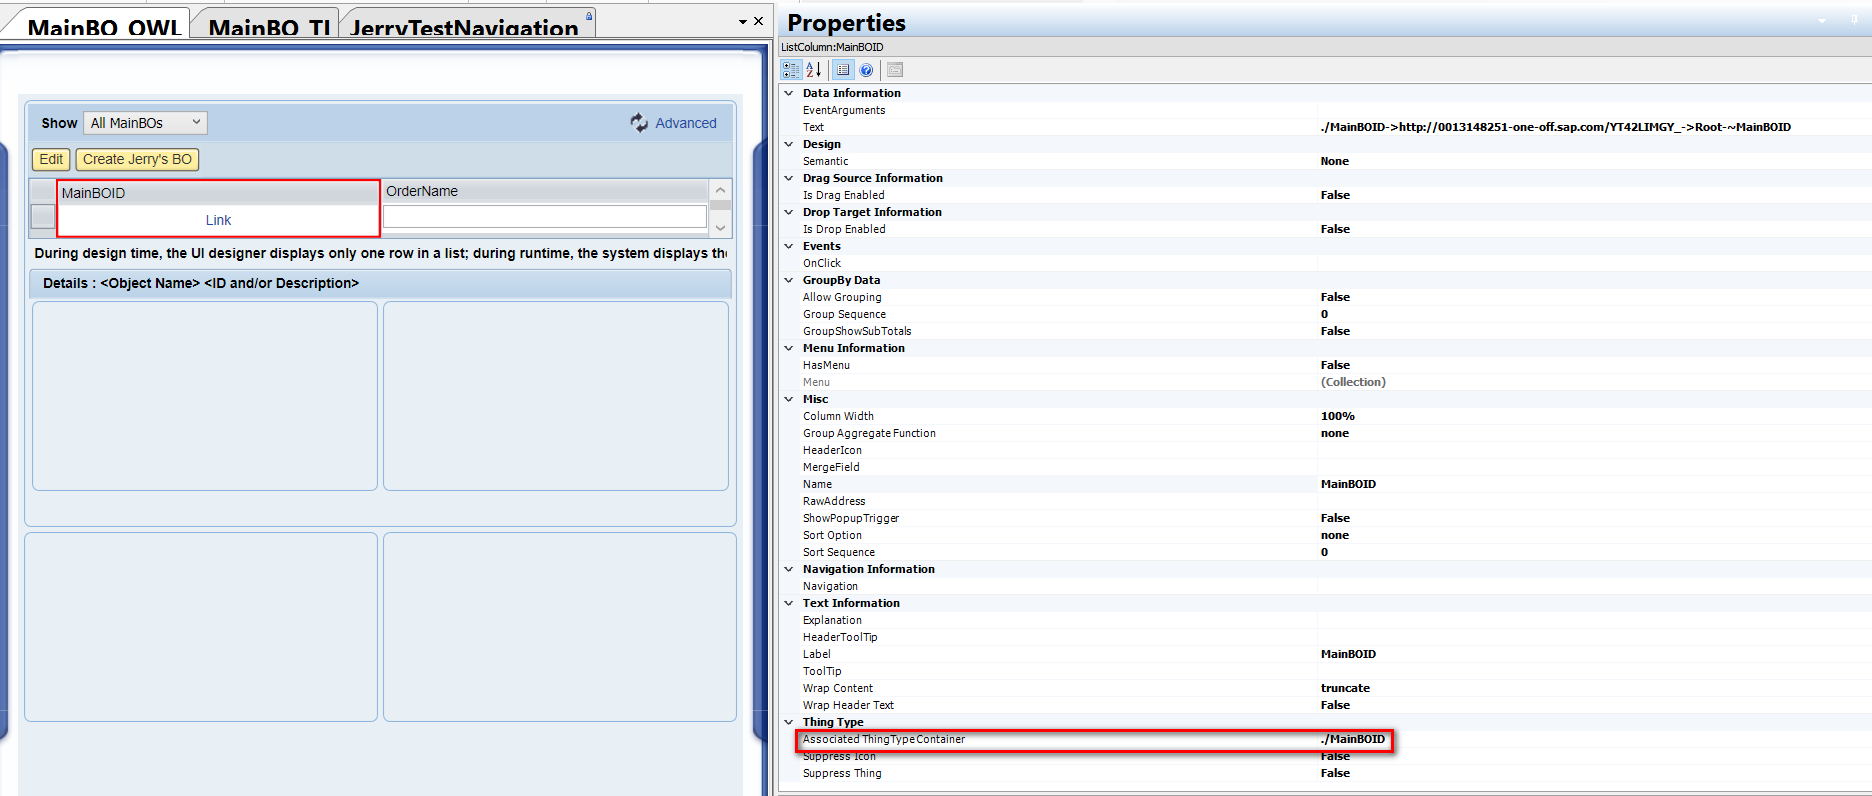Collapse the Text Information group

coord(789,603)
